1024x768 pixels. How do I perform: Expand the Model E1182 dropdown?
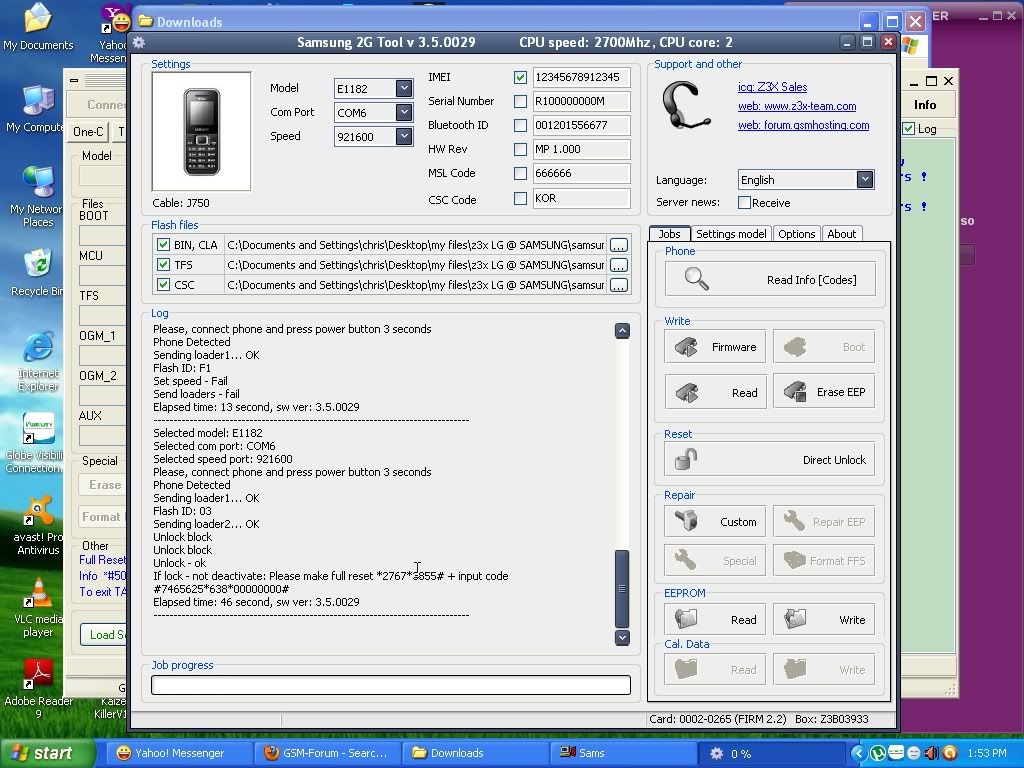[x=404, y=88]
